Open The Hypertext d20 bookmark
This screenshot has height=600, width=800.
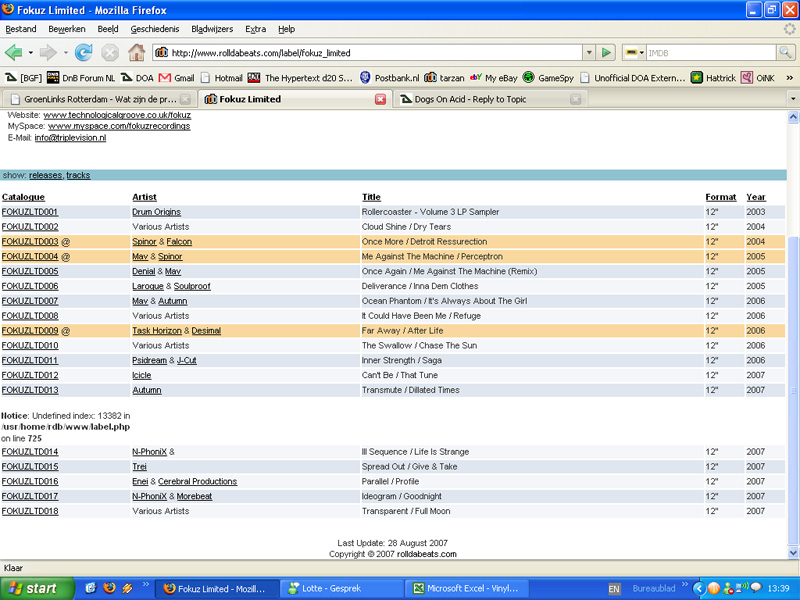click(301, 78)
